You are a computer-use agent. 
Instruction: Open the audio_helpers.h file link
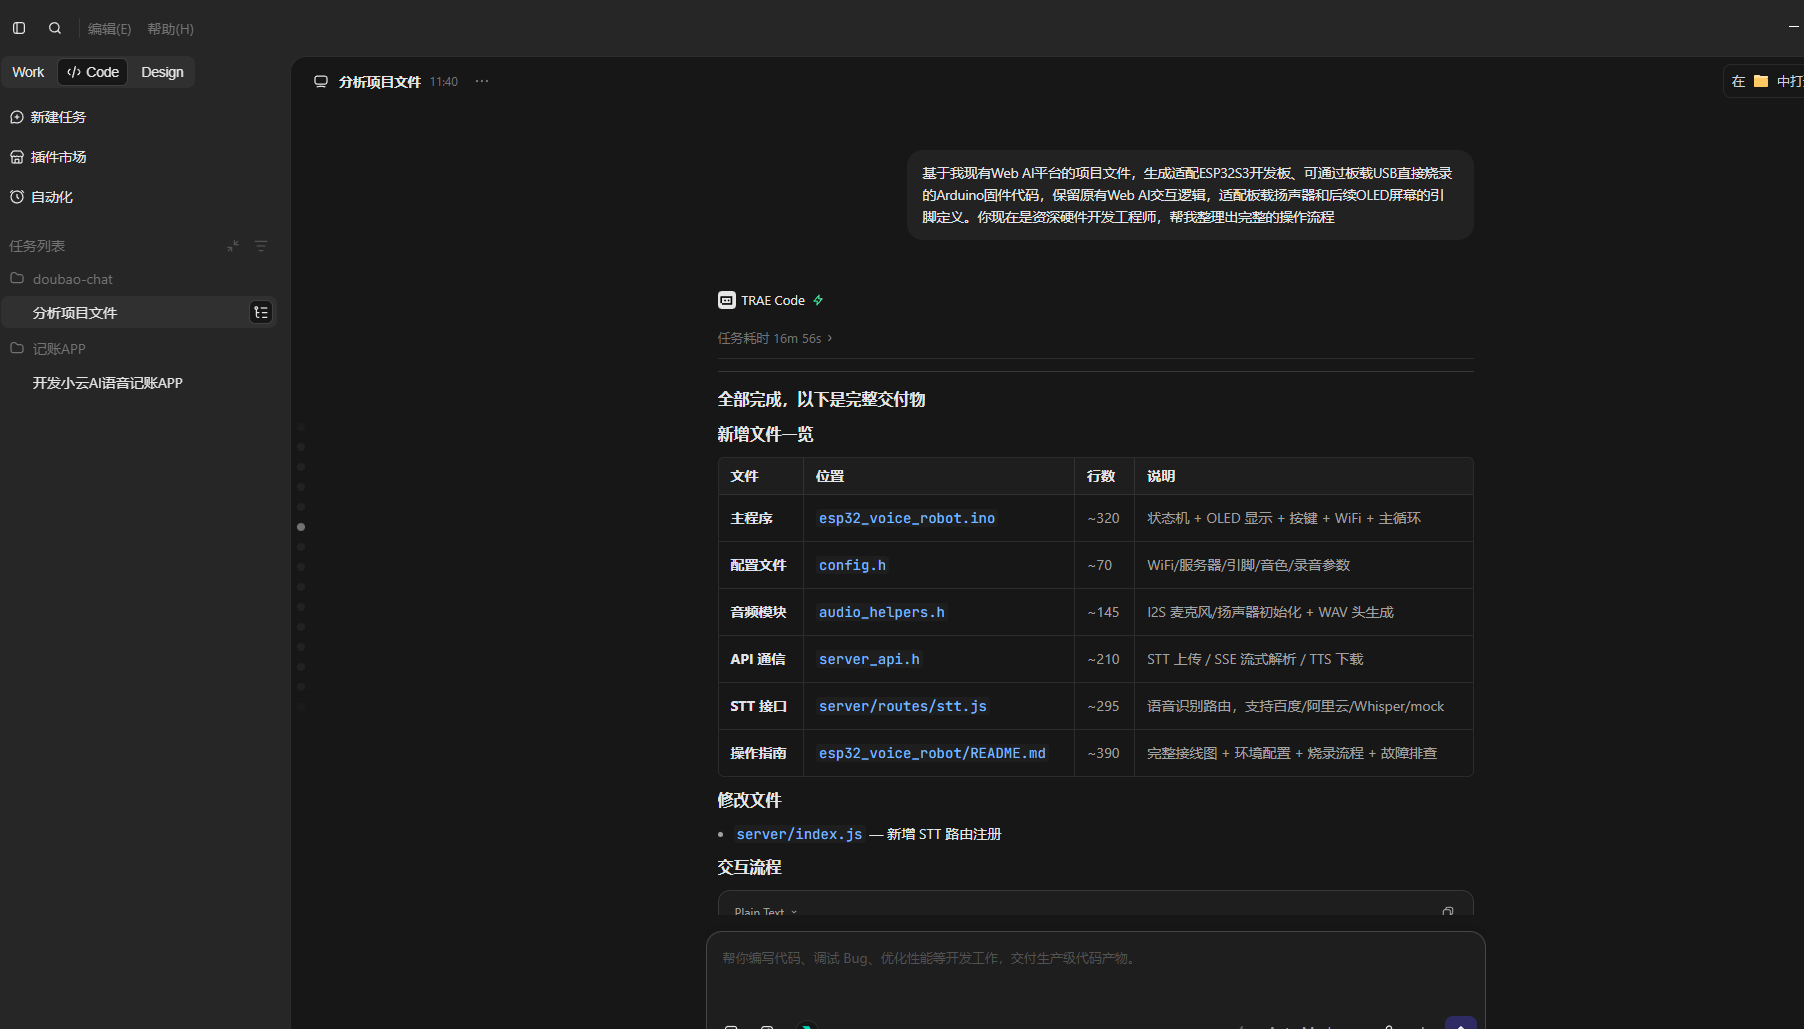pyautogui.click(x=882, y=612)
